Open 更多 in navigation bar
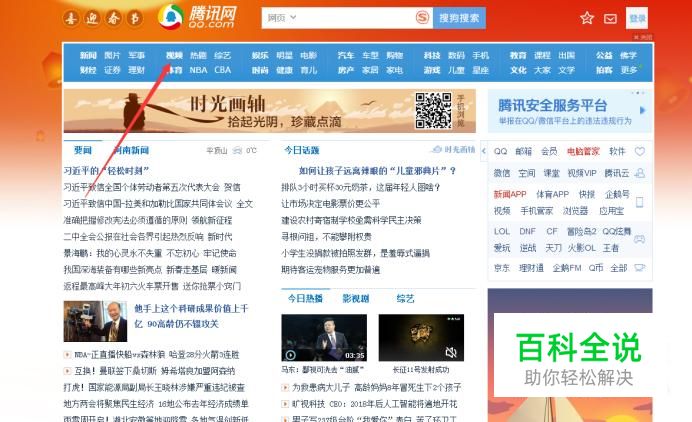 628,70
